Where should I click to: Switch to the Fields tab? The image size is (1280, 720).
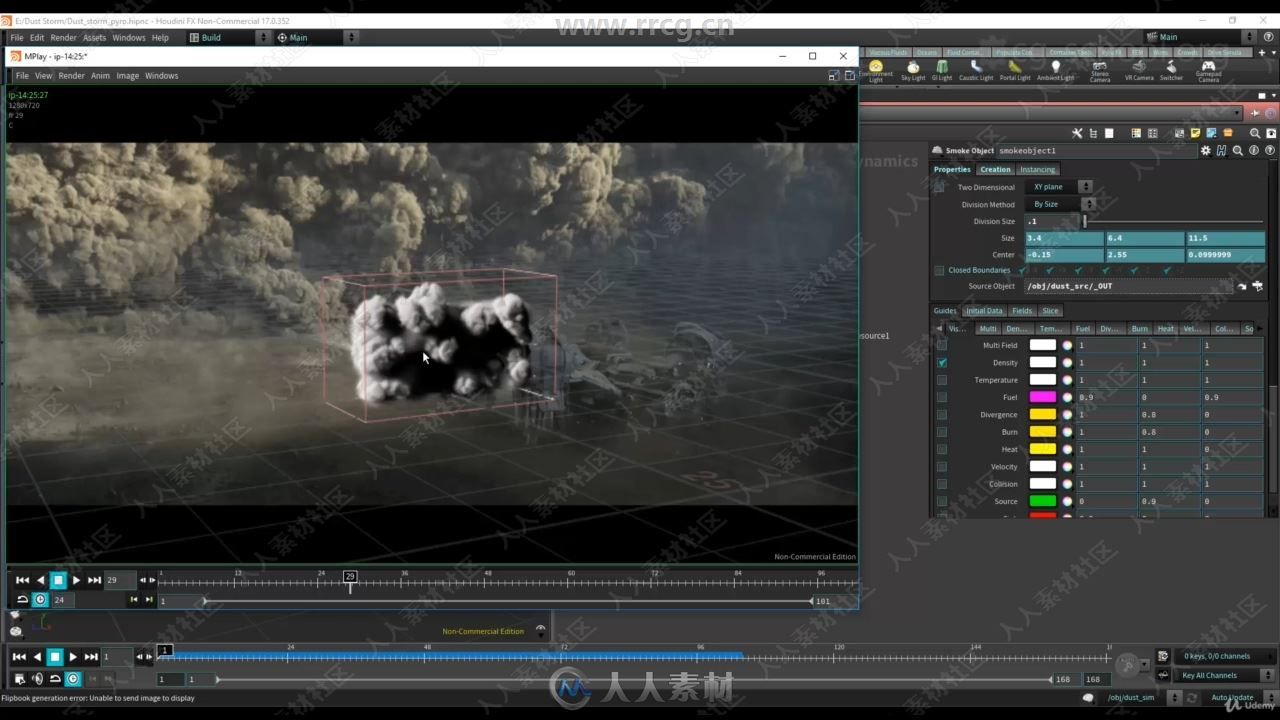(1022, 311)
